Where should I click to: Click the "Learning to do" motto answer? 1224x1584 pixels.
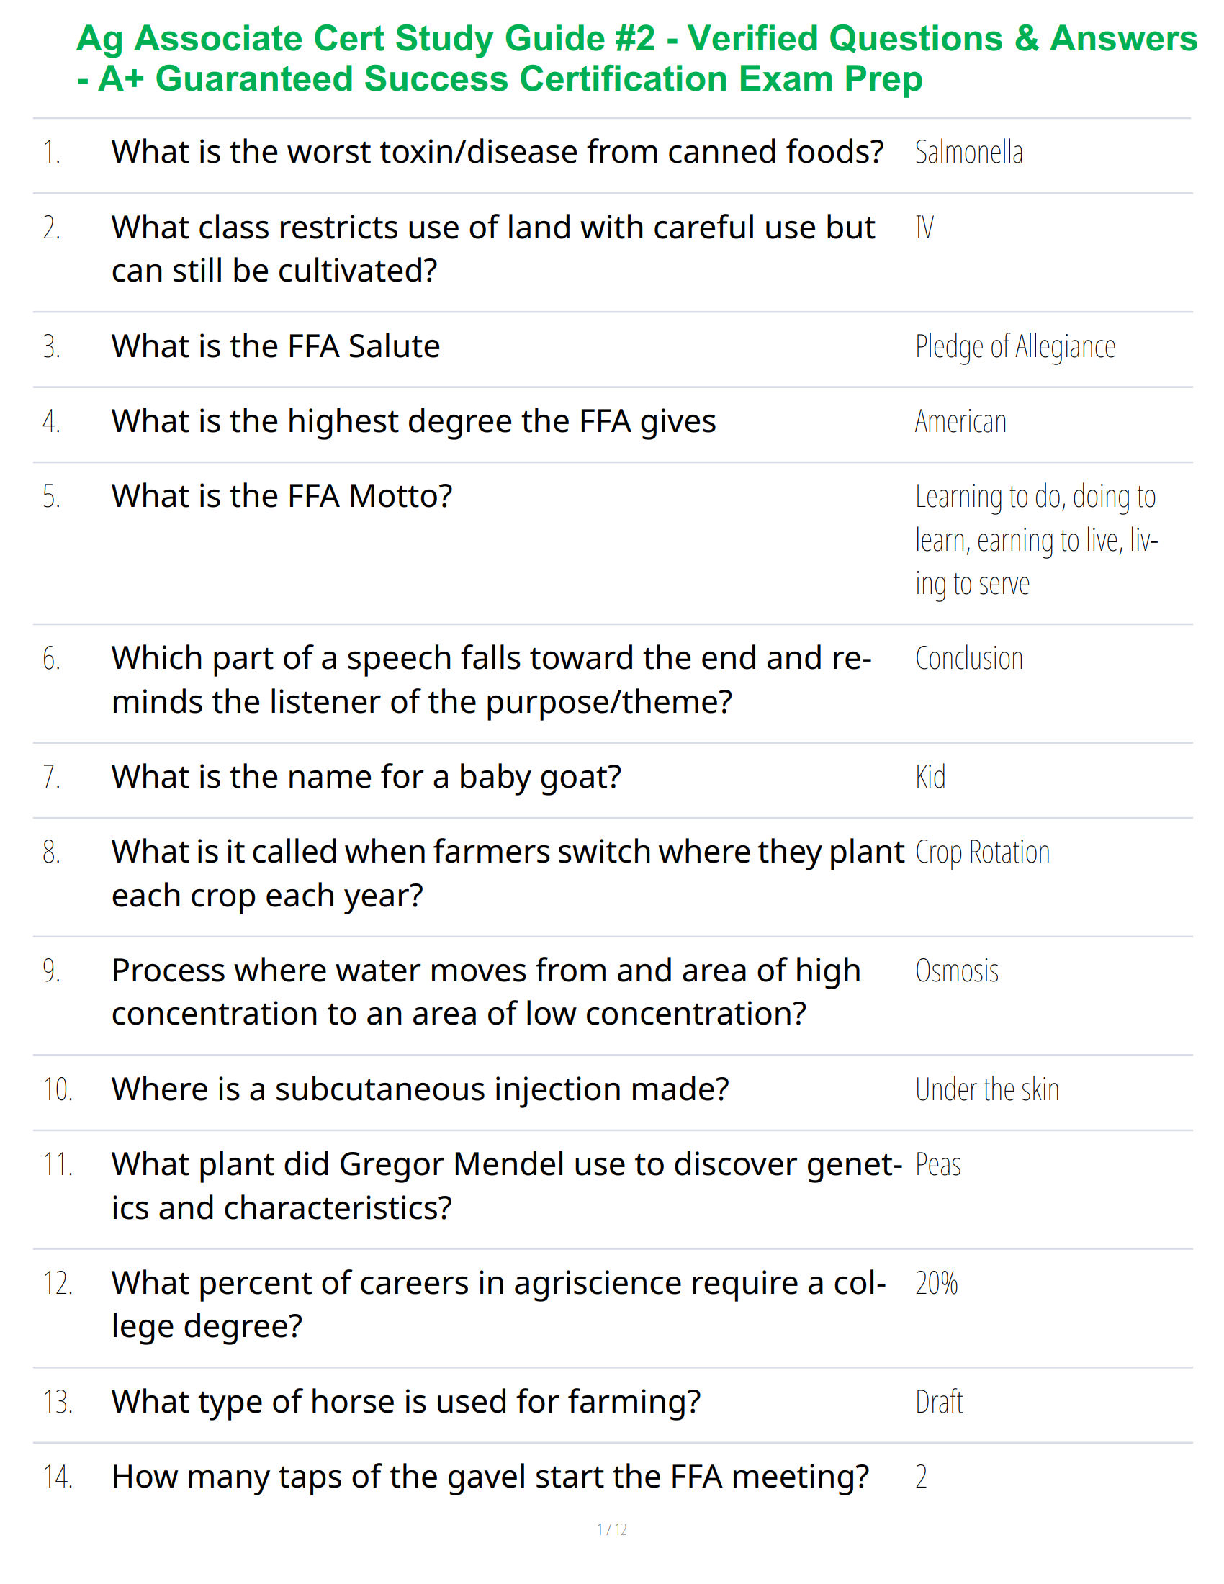1036,540
